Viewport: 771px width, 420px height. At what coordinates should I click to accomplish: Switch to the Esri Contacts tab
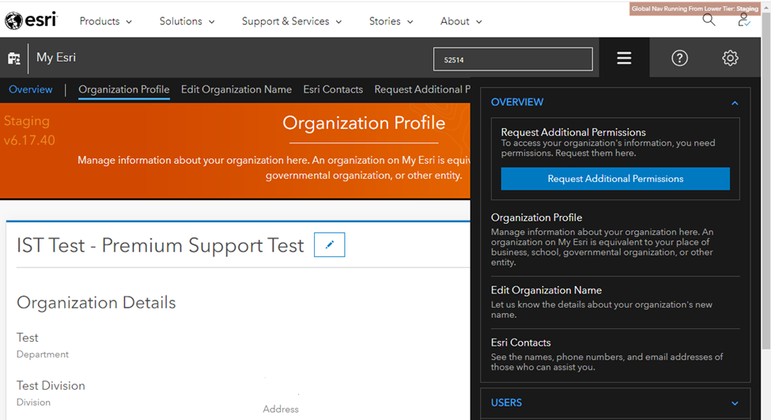click(333, 90)
